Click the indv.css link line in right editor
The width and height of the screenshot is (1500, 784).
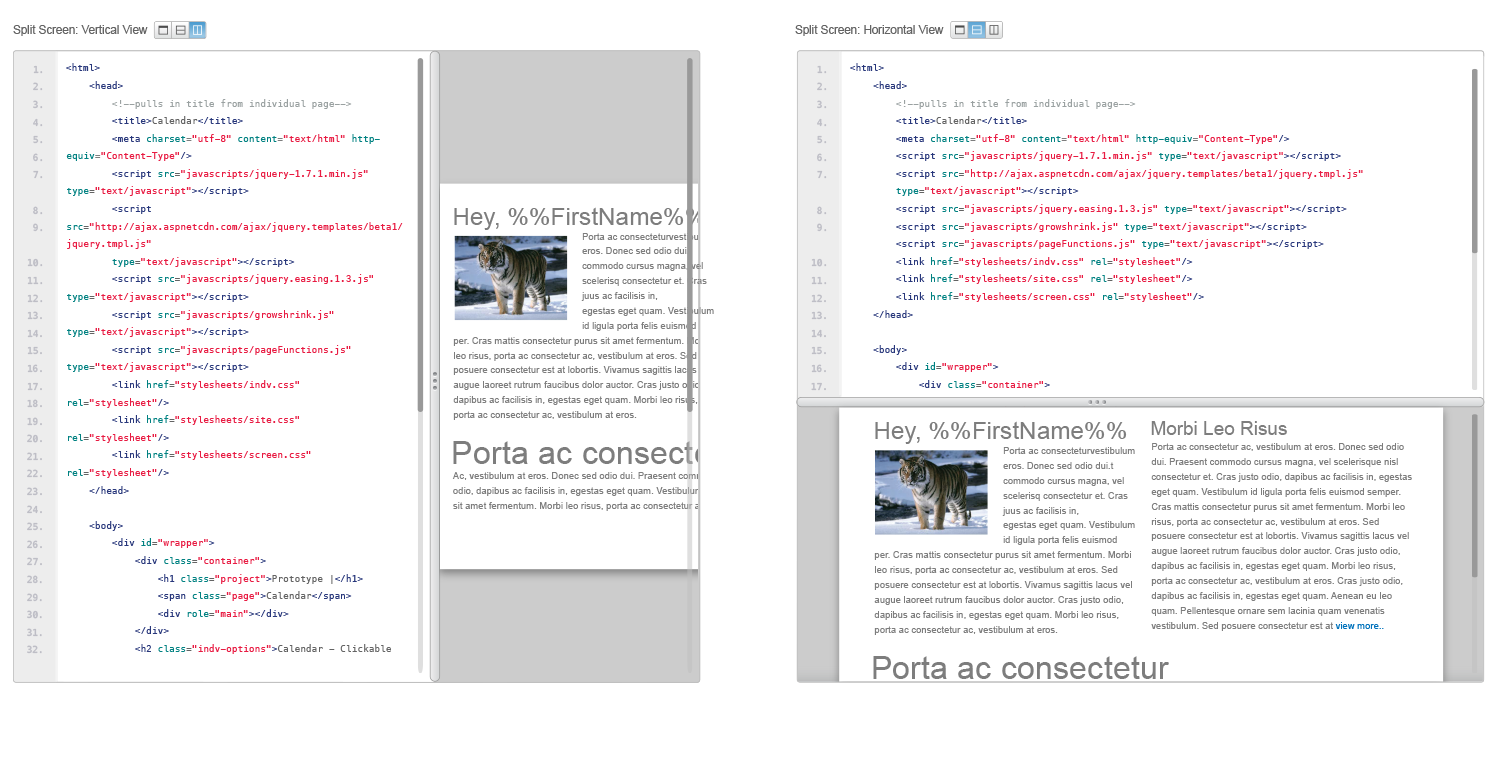click(x=1044, y=262)
